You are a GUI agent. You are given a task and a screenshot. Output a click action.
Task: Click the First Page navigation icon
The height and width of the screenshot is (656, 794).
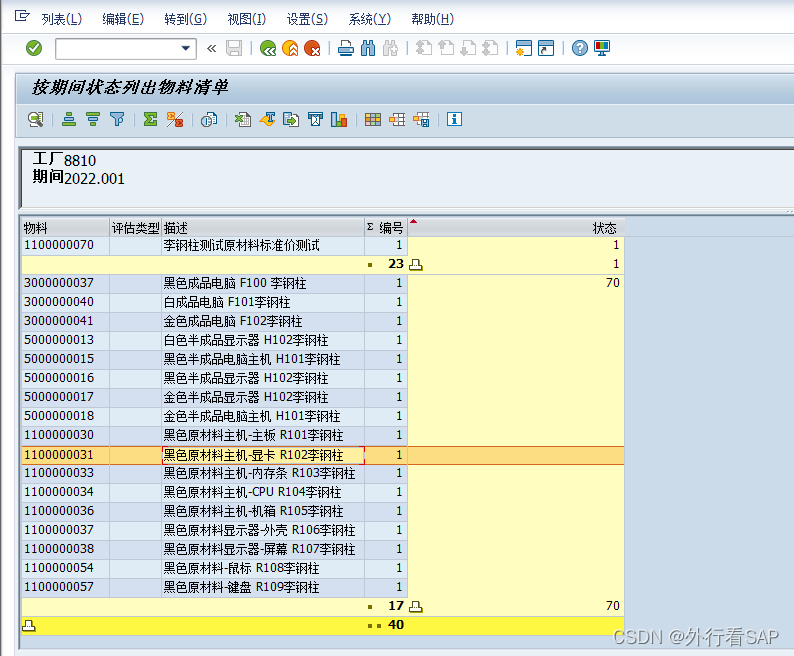tap(423, 49)
